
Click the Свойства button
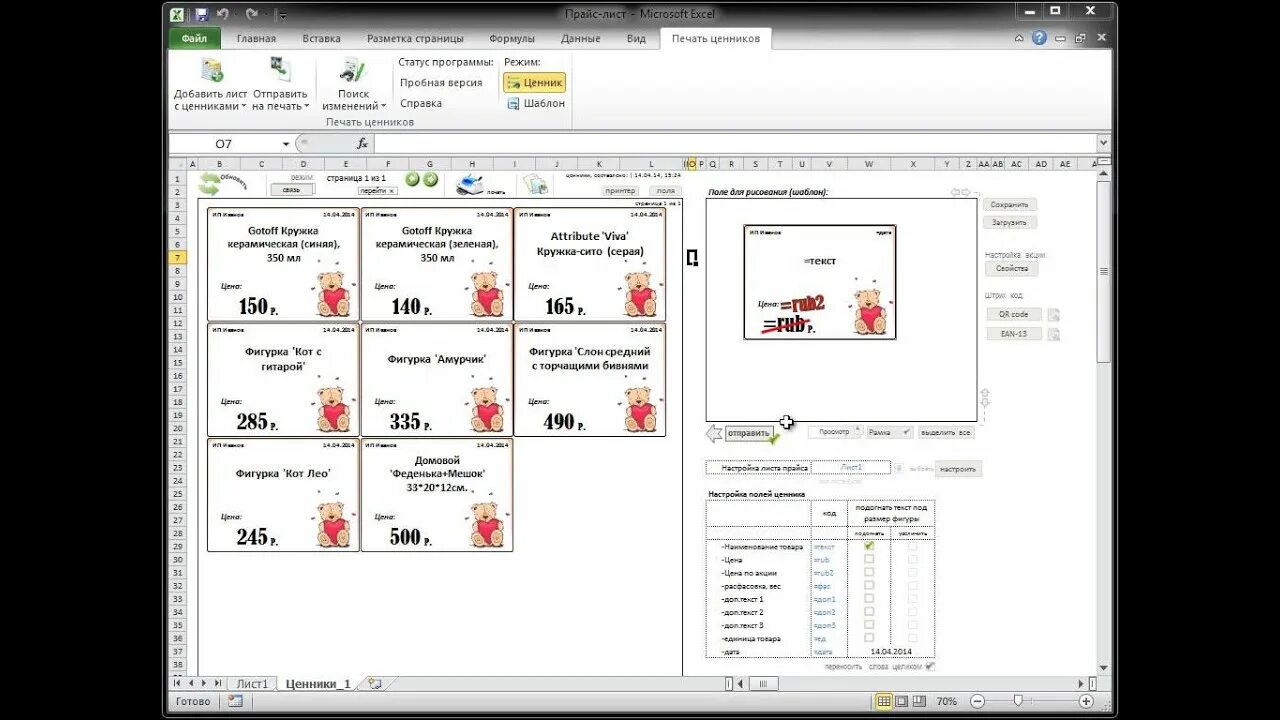[1011, 268]
